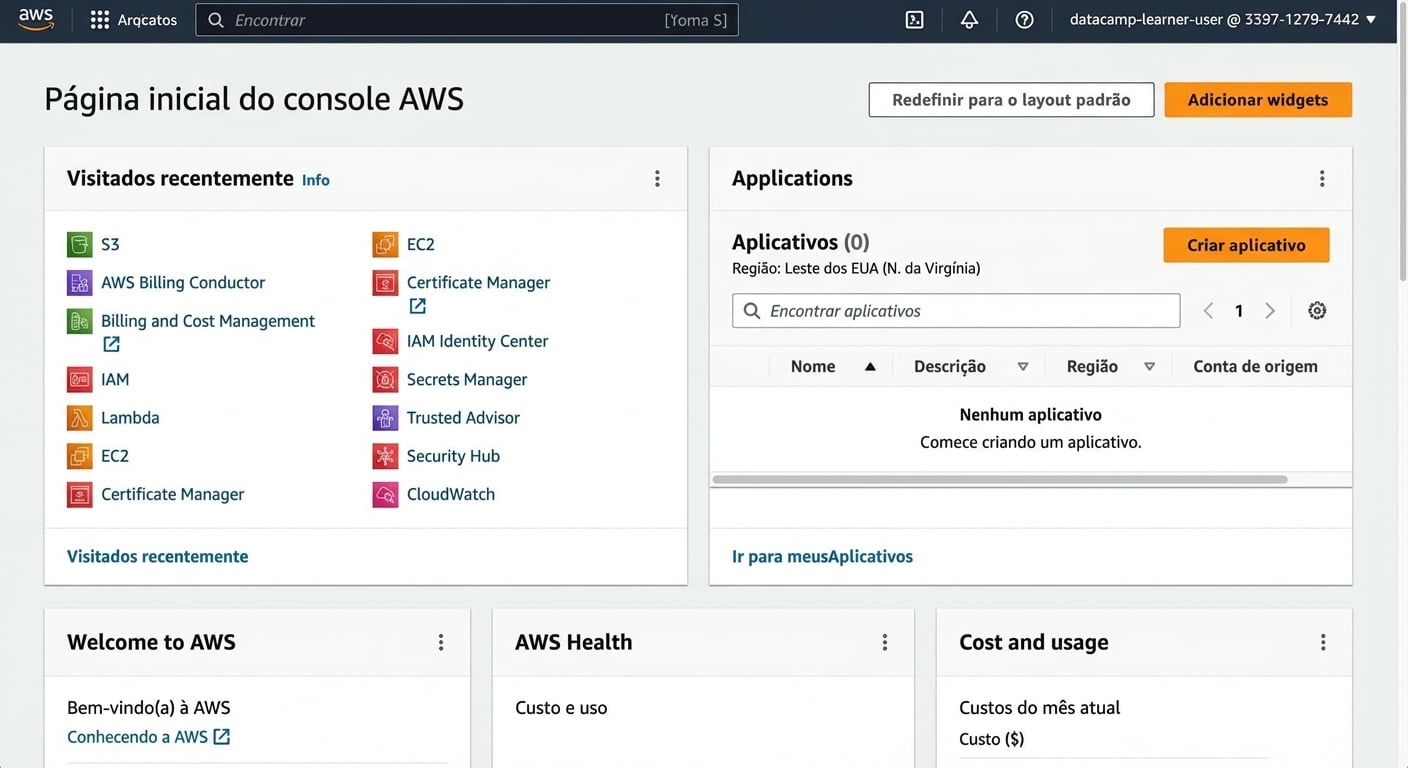Viewport: 1408px width, 768px height.
Task: Open AWS Billing Conductor text link
Action: tap(183, 283)
